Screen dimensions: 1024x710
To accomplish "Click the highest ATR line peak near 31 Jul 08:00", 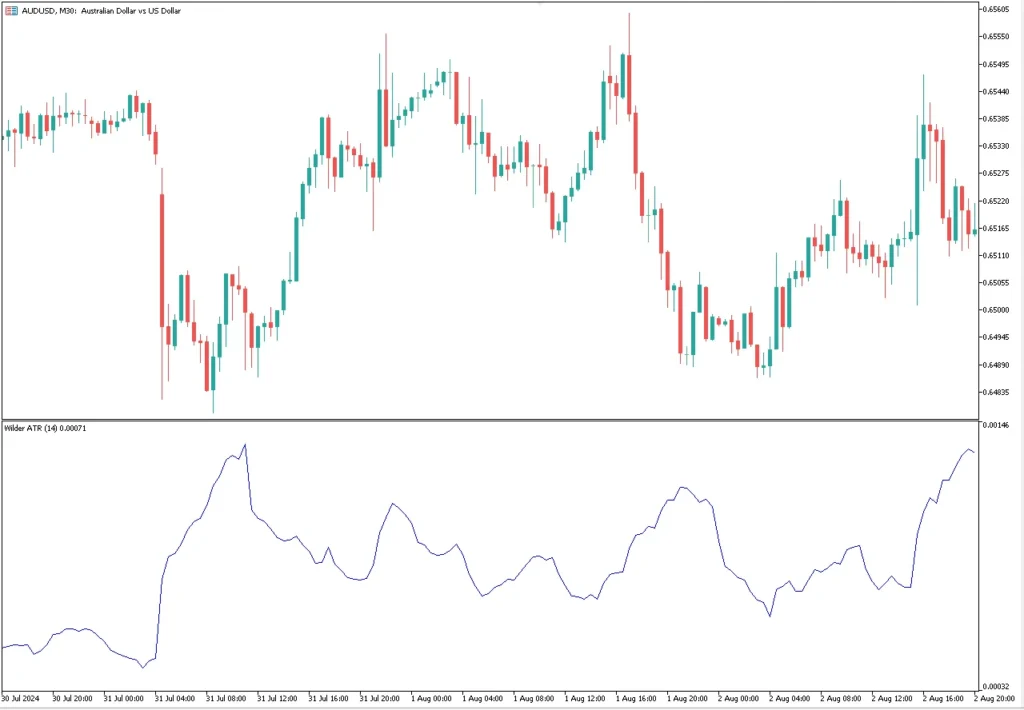I will (244, 445).
